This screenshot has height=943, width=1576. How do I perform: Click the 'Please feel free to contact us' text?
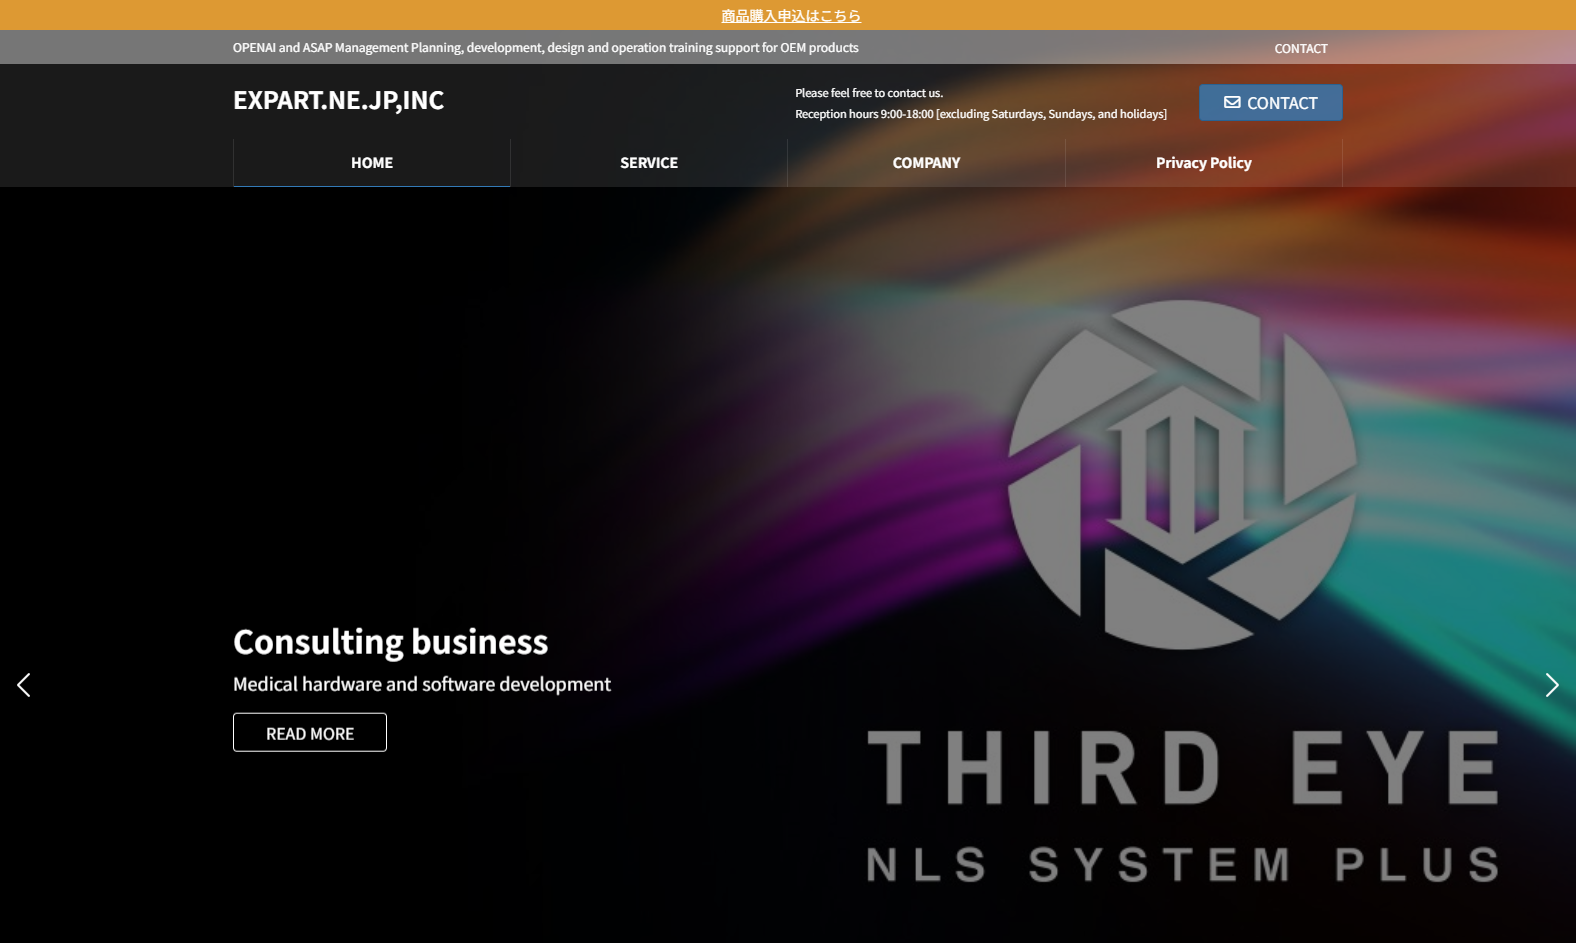click(868, 93)
